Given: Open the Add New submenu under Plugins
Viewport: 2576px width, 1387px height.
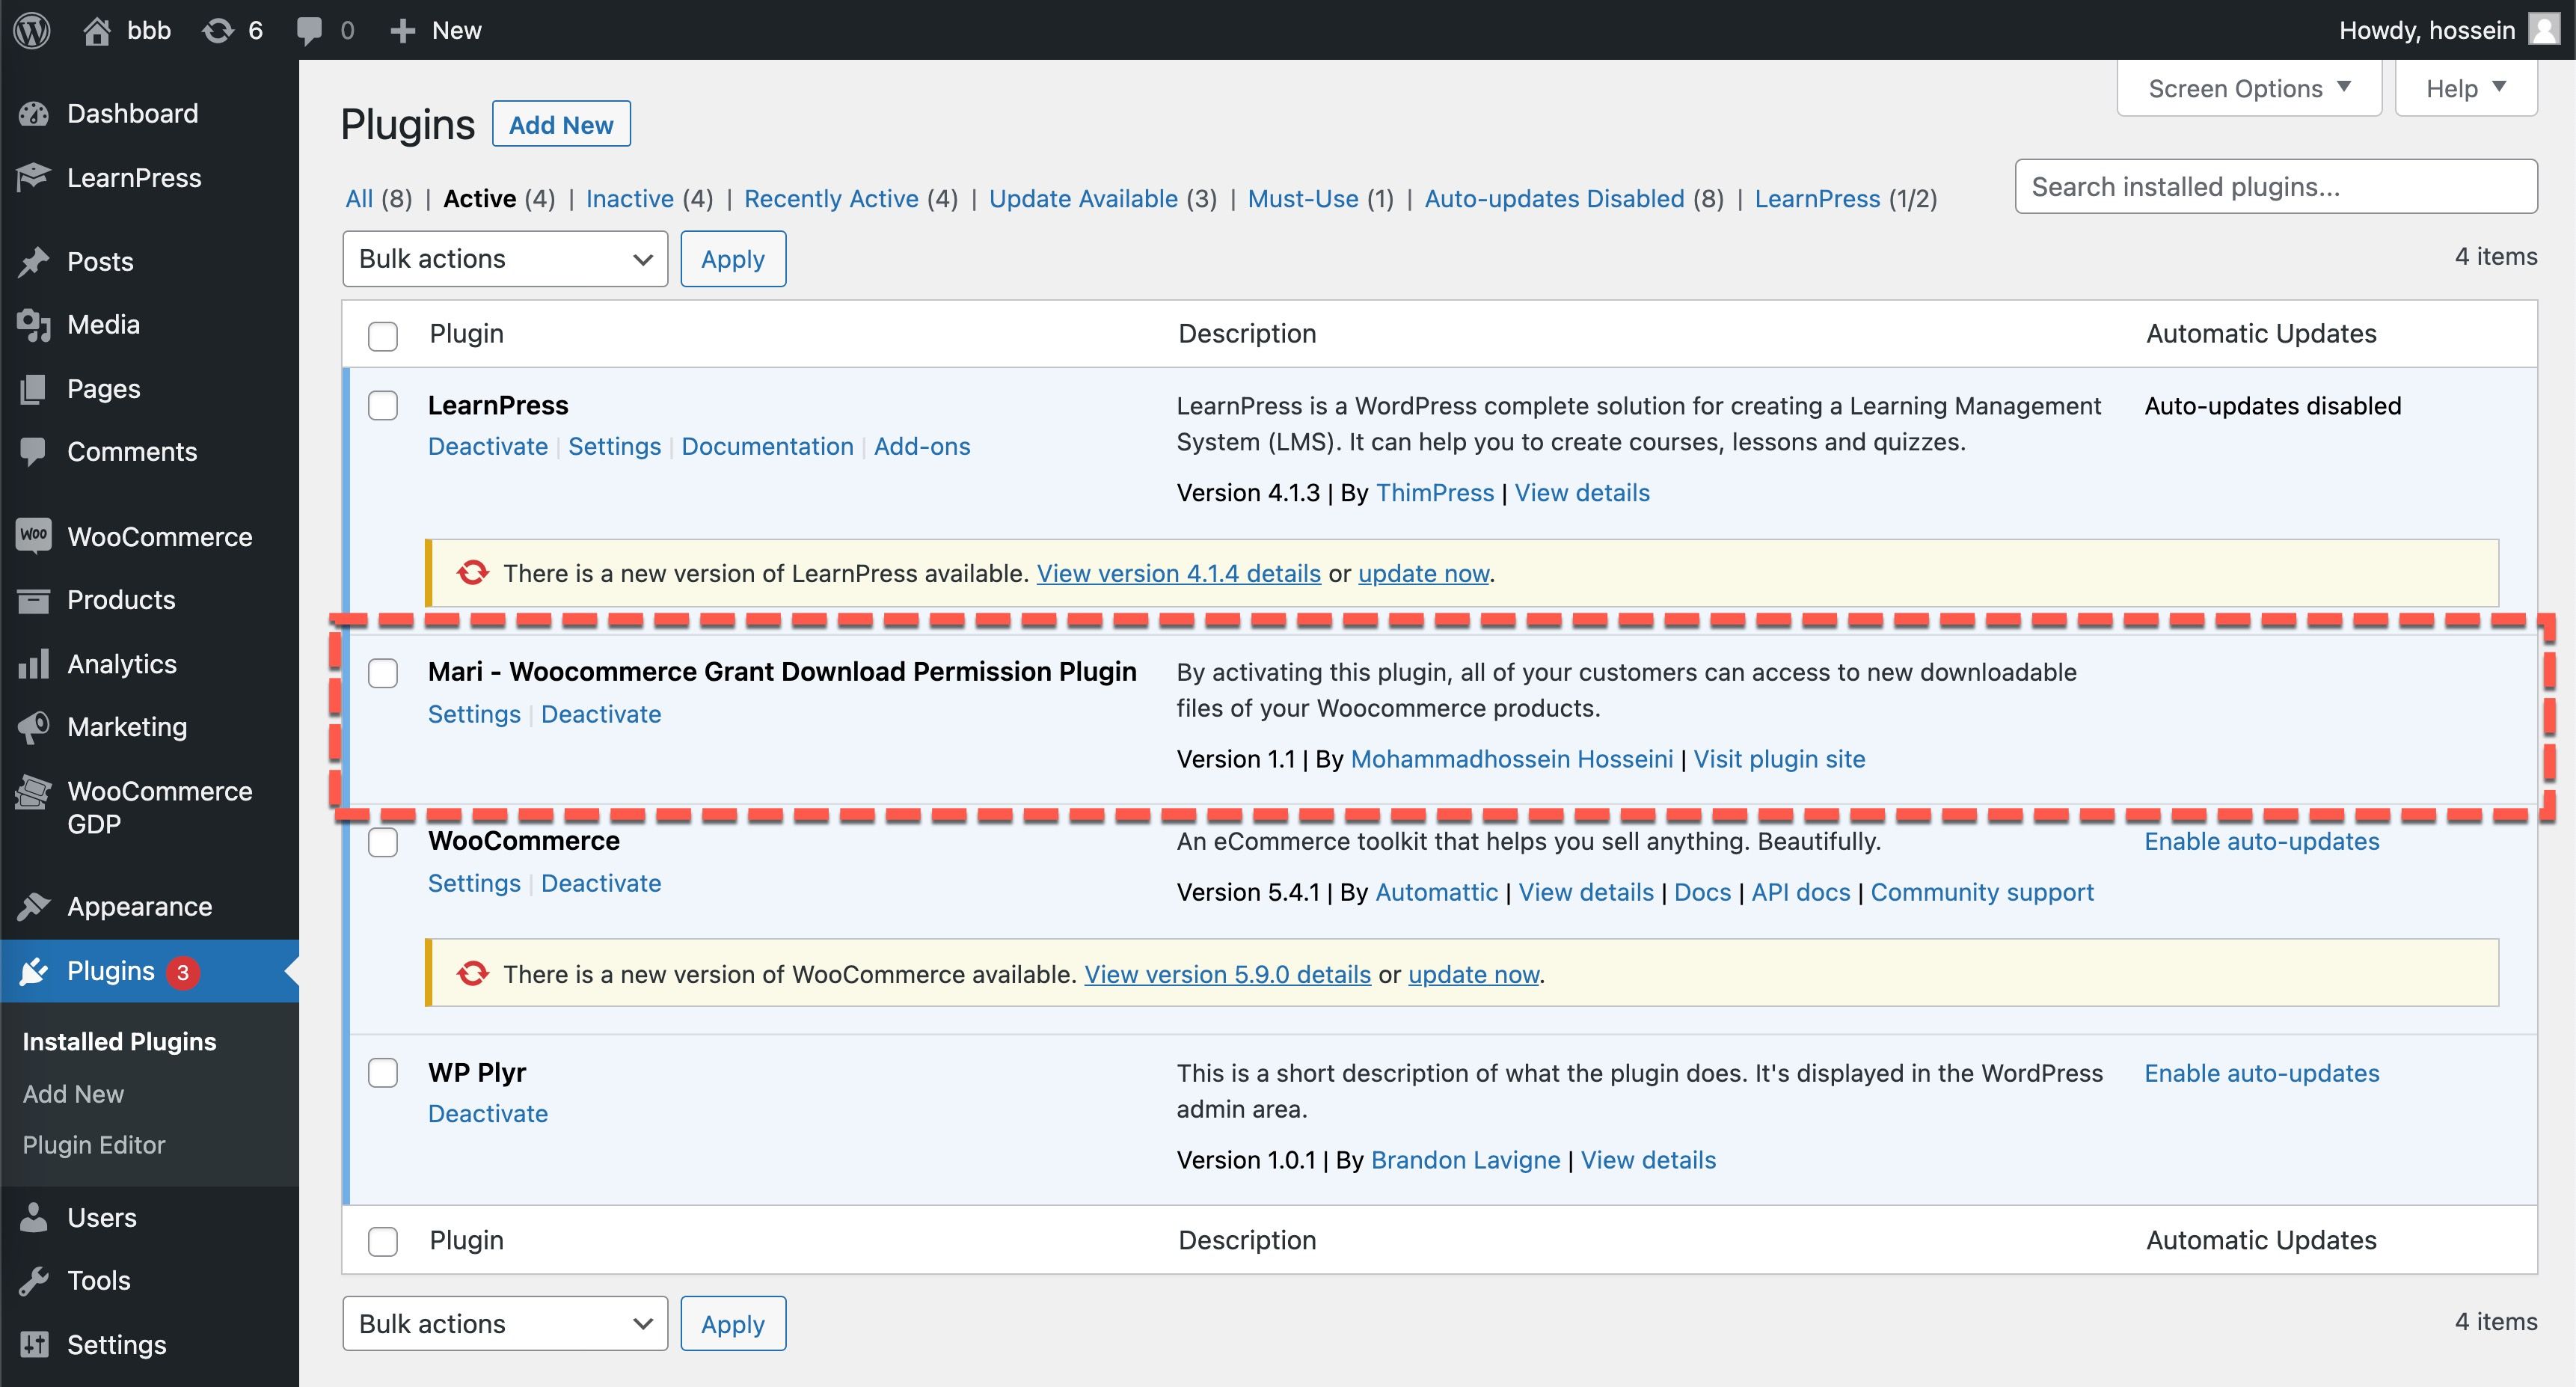Looking at the screenshot, I should click(x=74, y=1094).
